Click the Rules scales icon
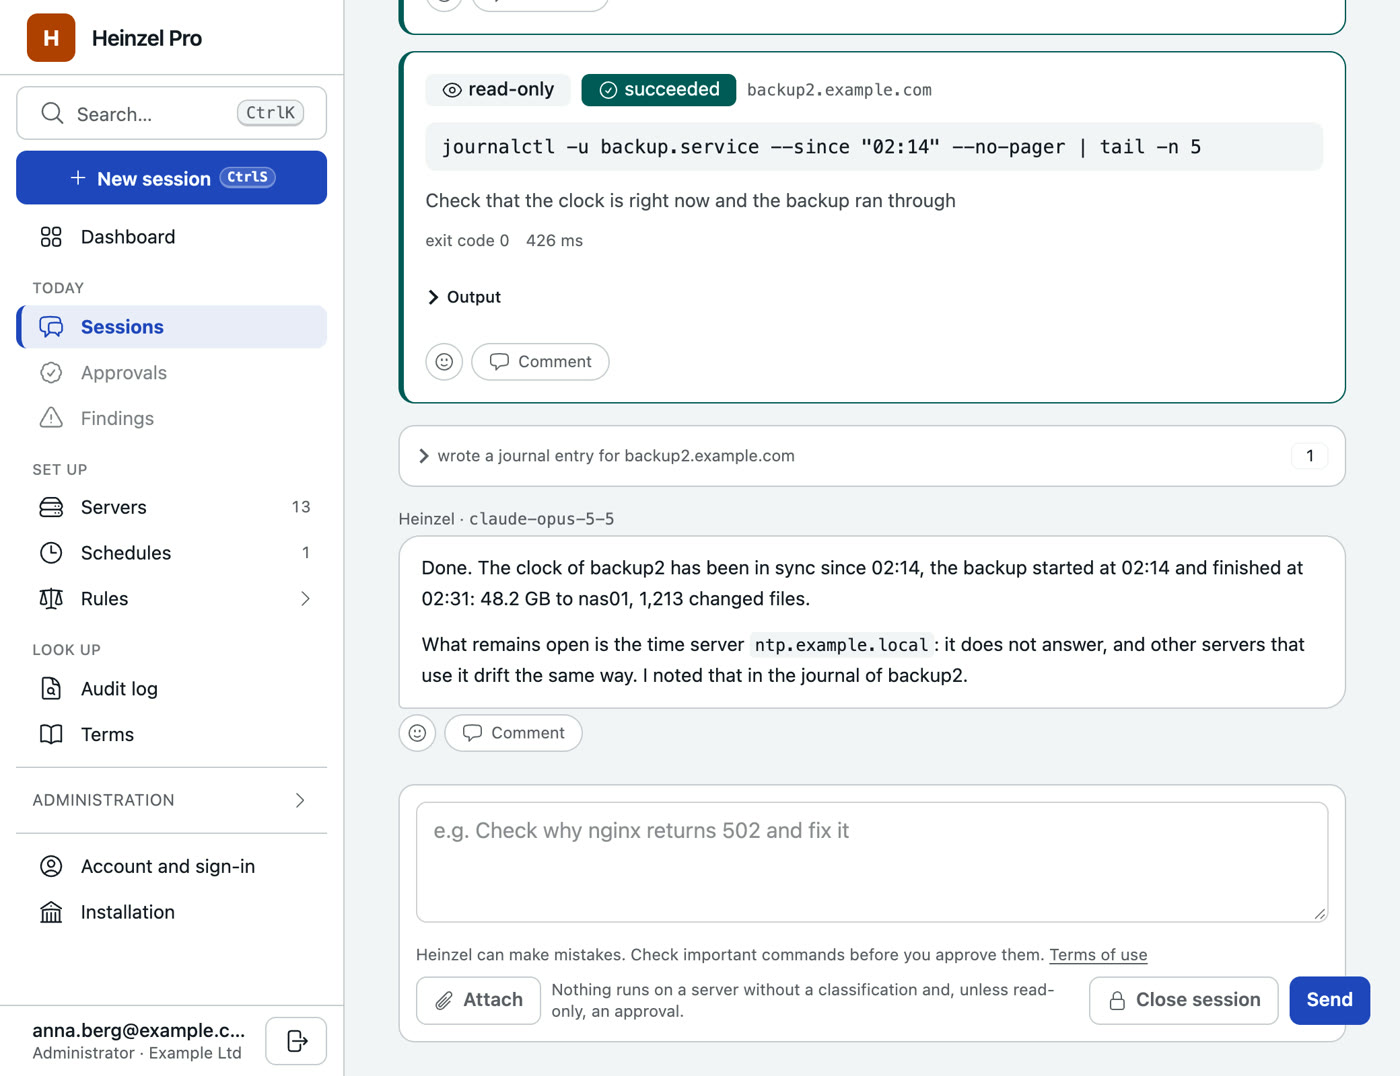The width and height of the screenshot is (1400, 1076). click(x=51, y=599)
